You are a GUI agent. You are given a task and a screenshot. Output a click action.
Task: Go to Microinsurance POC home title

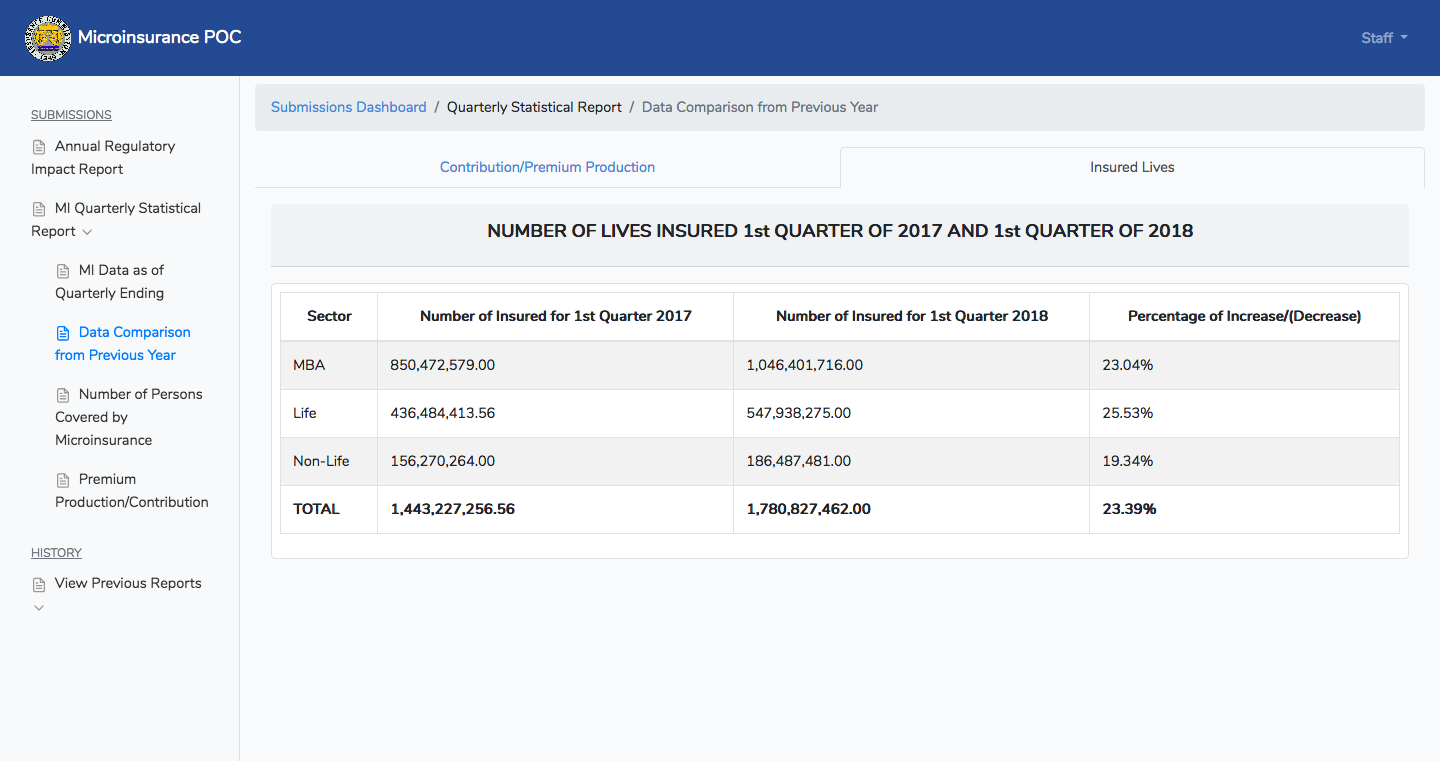pyautogui.click(x=160, y=37)
